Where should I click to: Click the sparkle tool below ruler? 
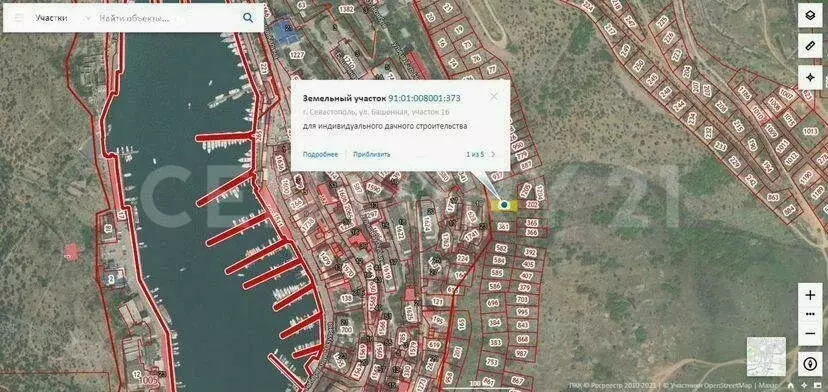(810, 78)
